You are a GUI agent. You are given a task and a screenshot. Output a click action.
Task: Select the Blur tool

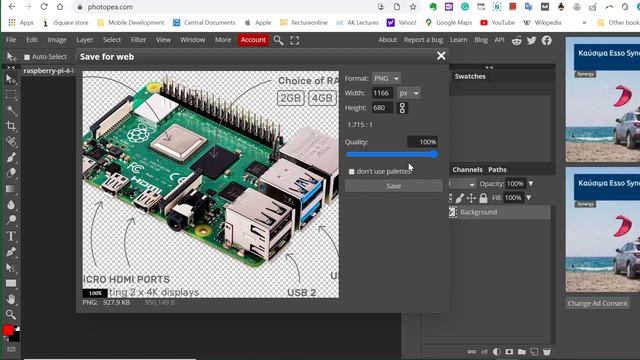[x=11, y=204]
